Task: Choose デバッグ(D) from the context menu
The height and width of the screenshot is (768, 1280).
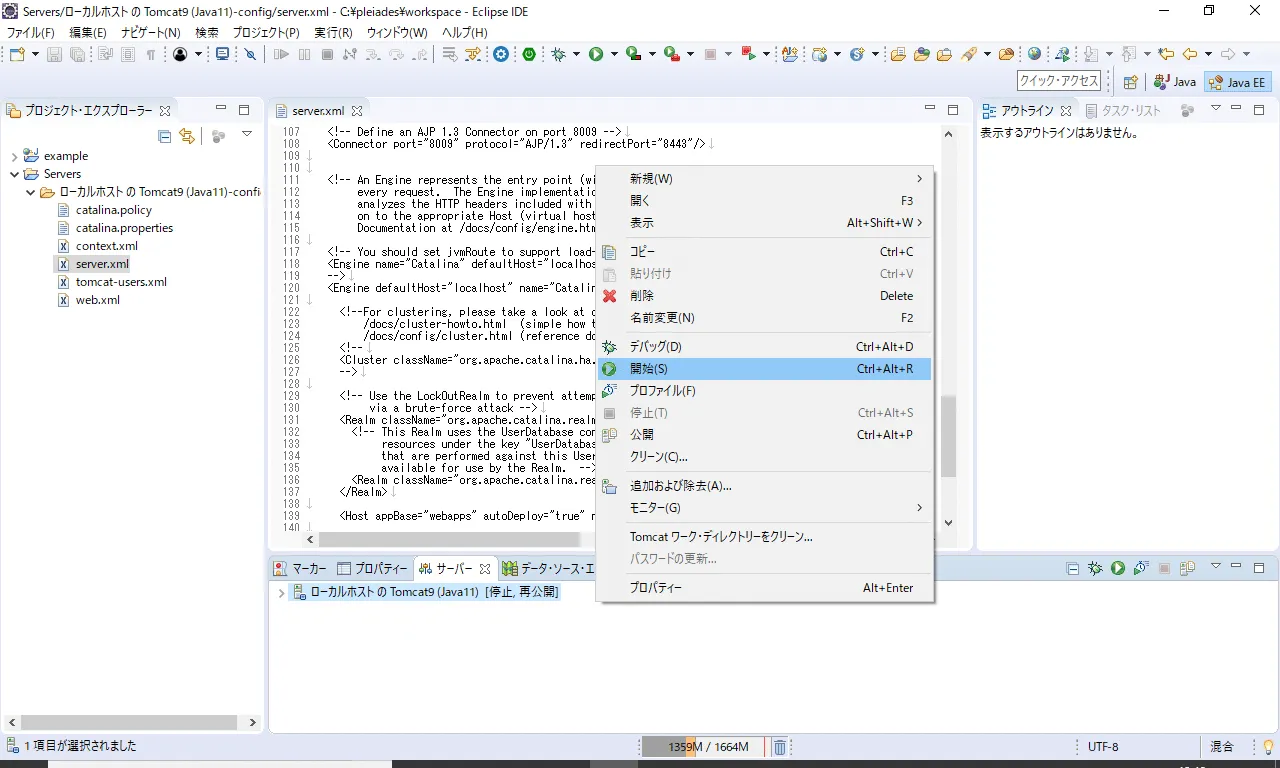Action: (x=765, y=347)
